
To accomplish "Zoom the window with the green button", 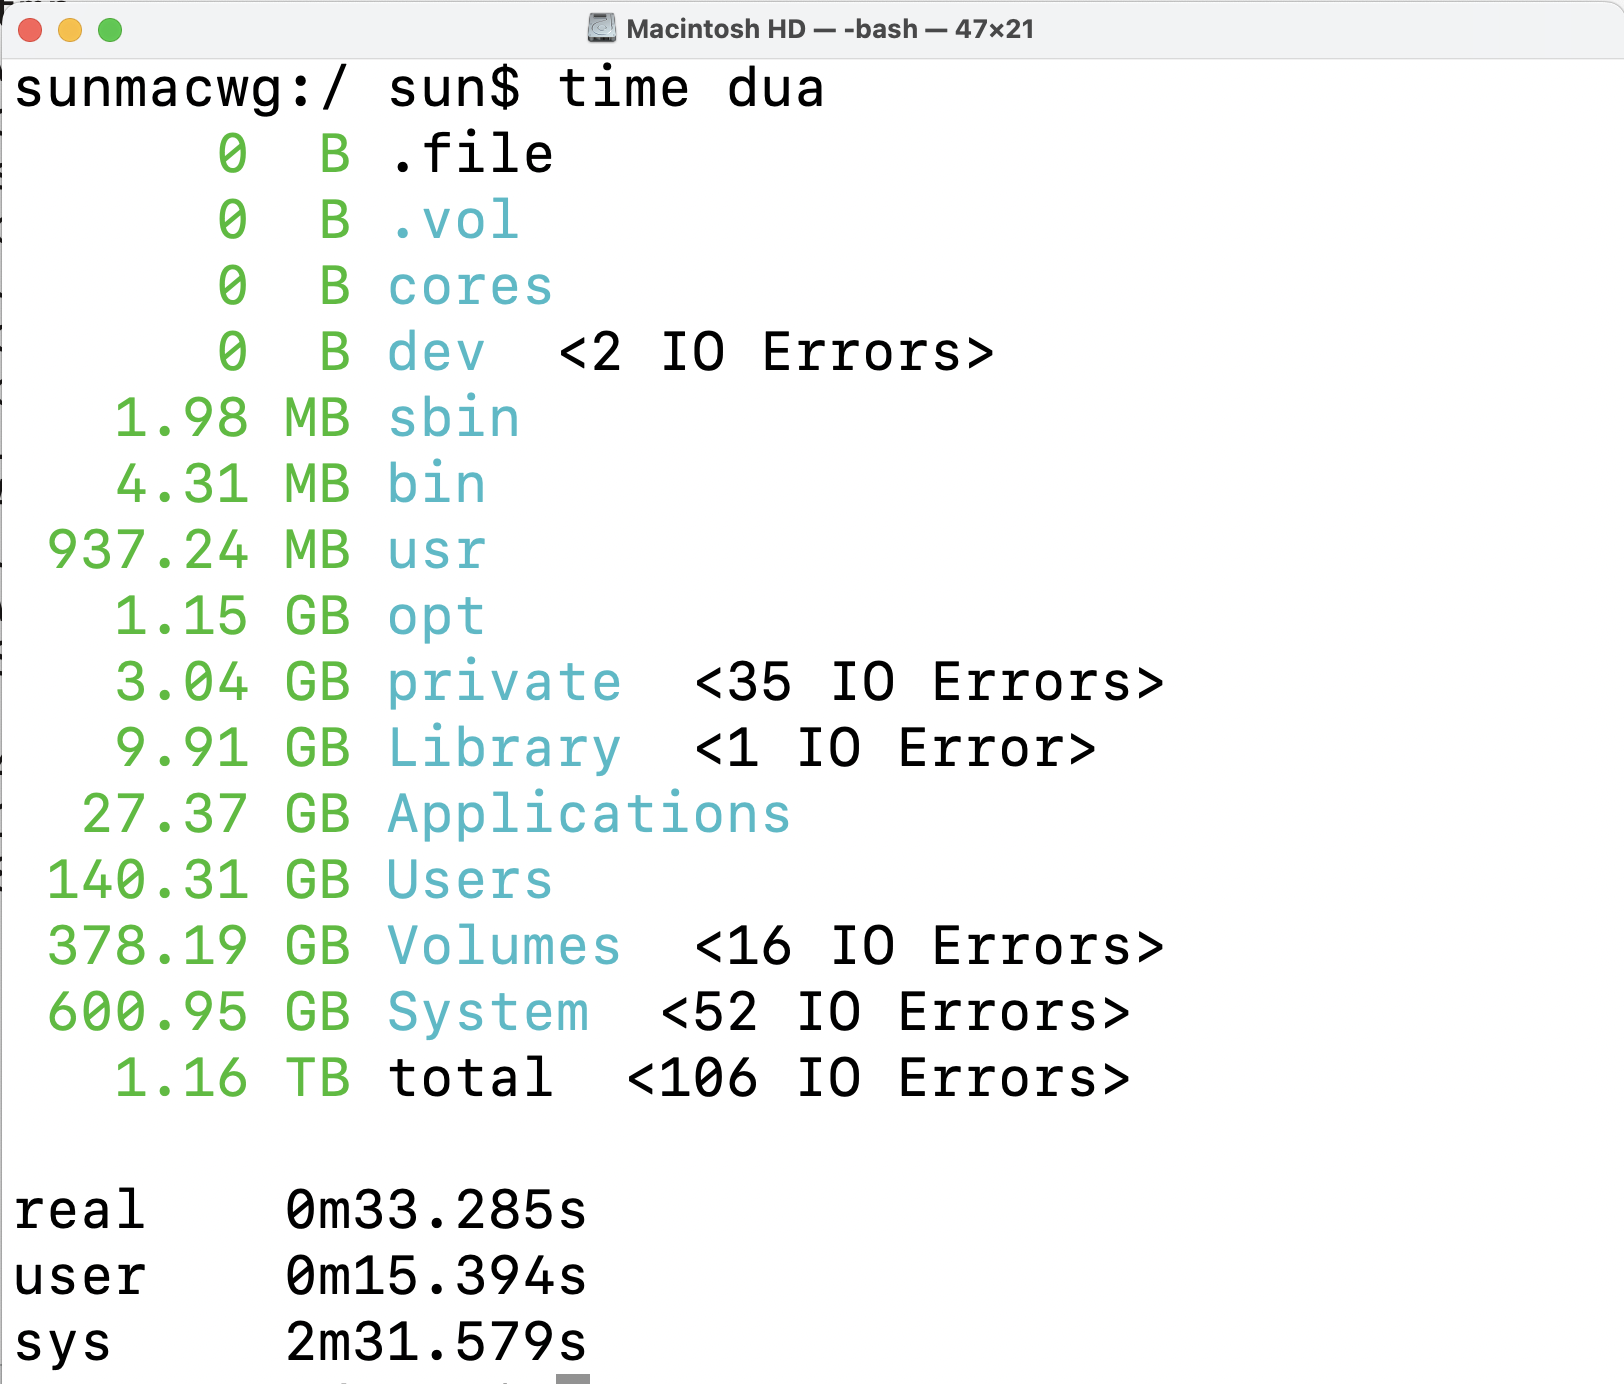I will [x=110, y=30].
